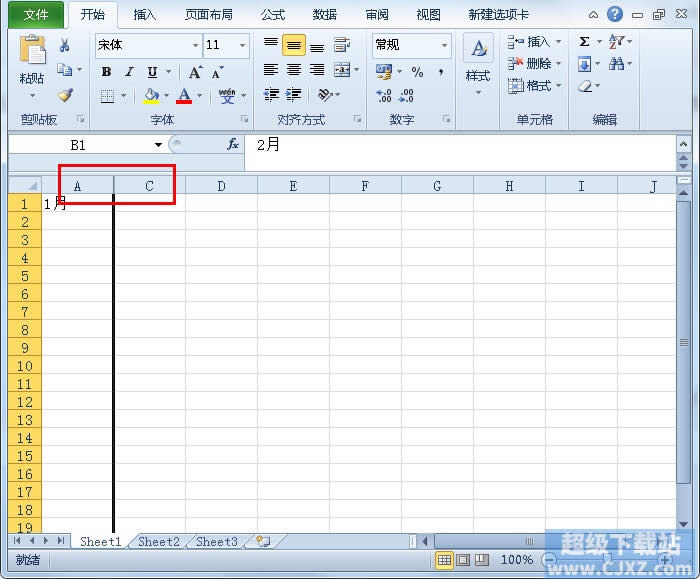Screen dimensions: 700x579
Task: Open the number format dropdown
Action: tap(444, 45)
